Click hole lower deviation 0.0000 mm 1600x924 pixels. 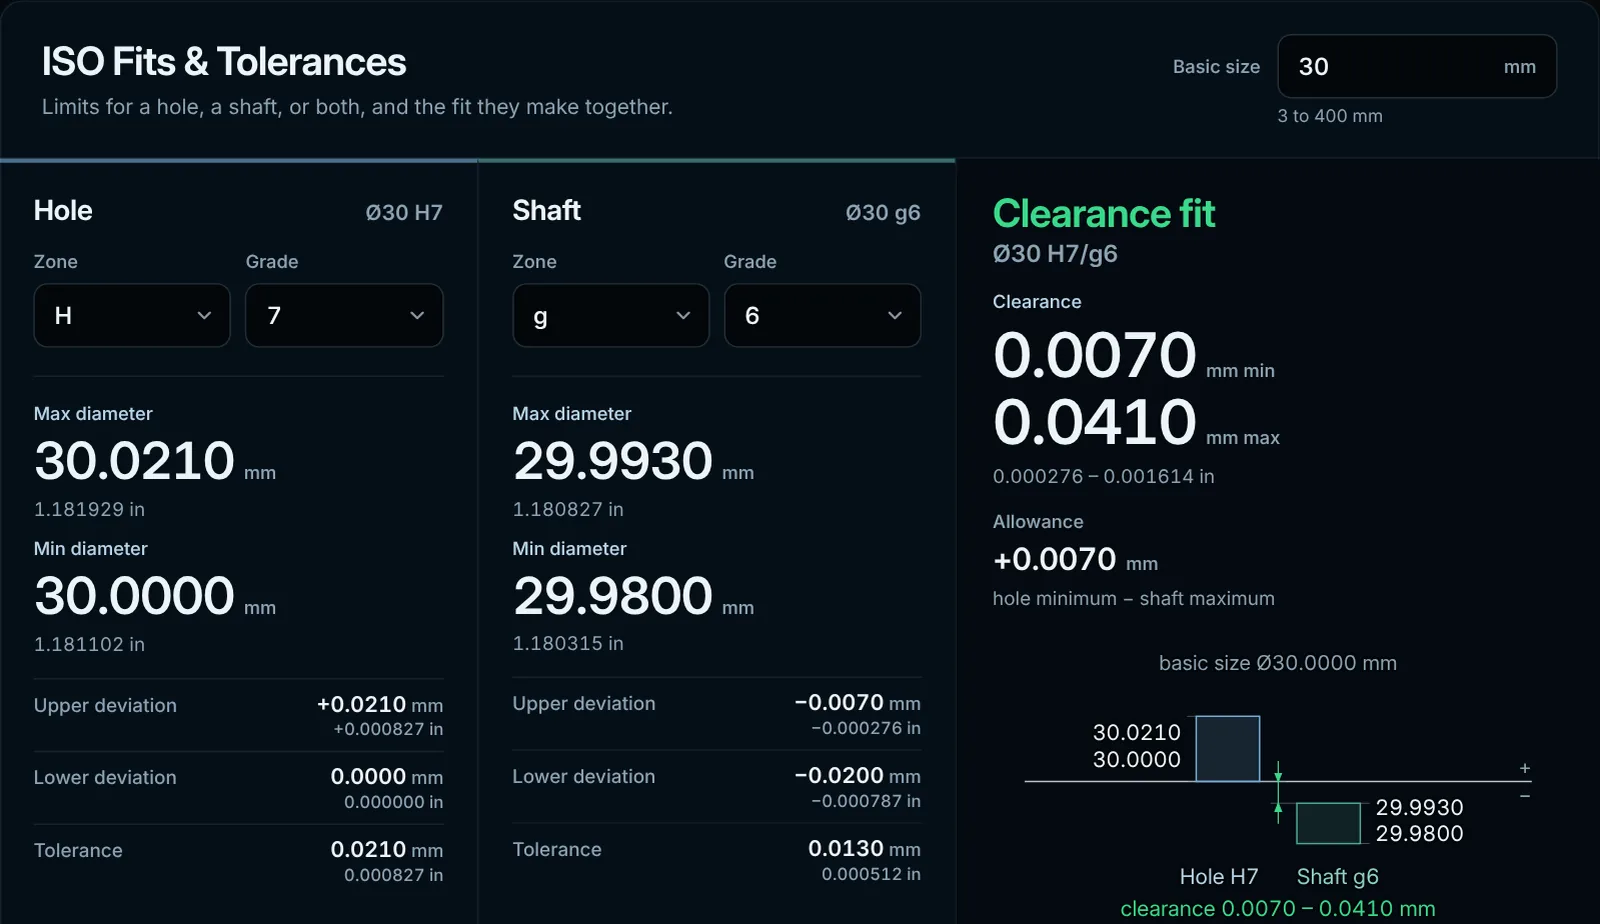pyautogui.click(x=387, y=777)
